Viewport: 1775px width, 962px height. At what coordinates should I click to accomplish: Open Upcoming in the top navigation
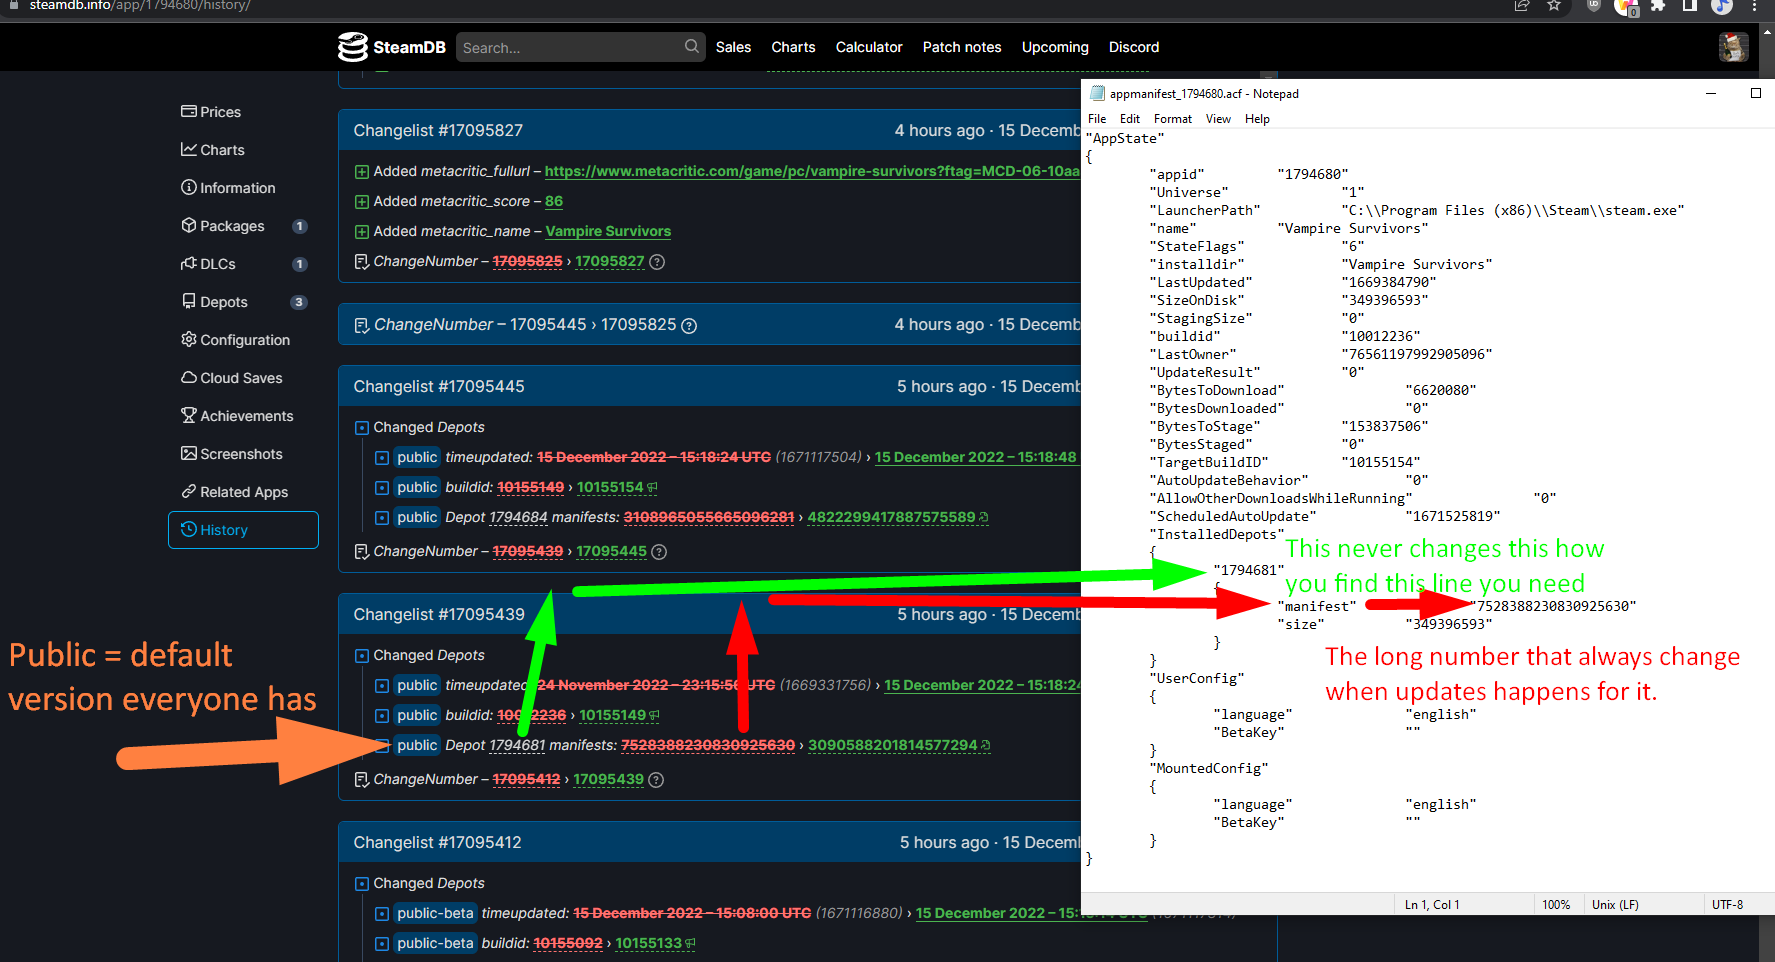(x=1055, y=47)
